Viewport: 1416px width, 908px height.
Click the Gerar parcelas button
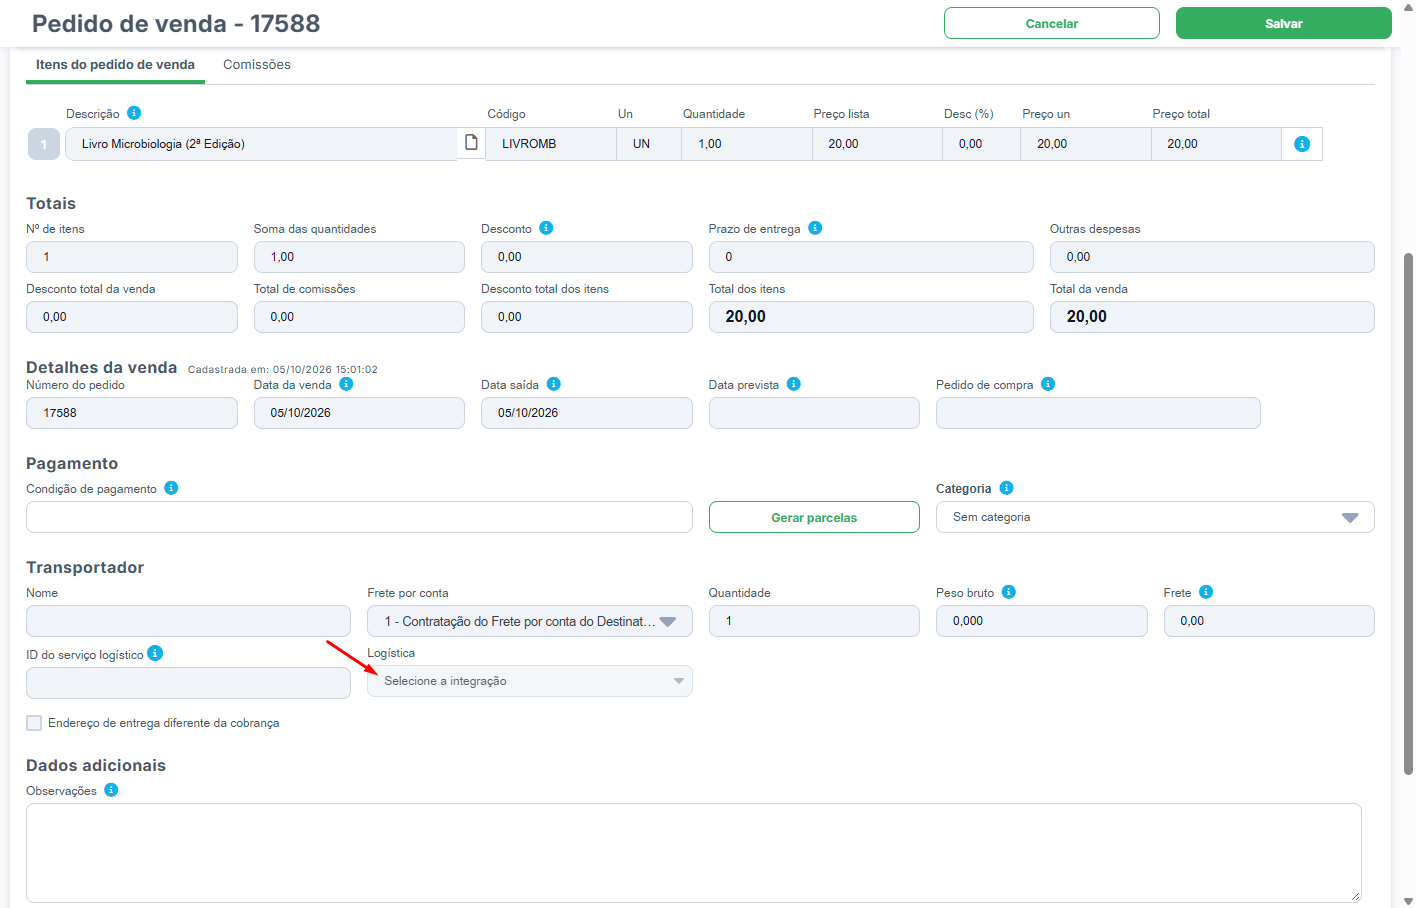tap(814, 517)
